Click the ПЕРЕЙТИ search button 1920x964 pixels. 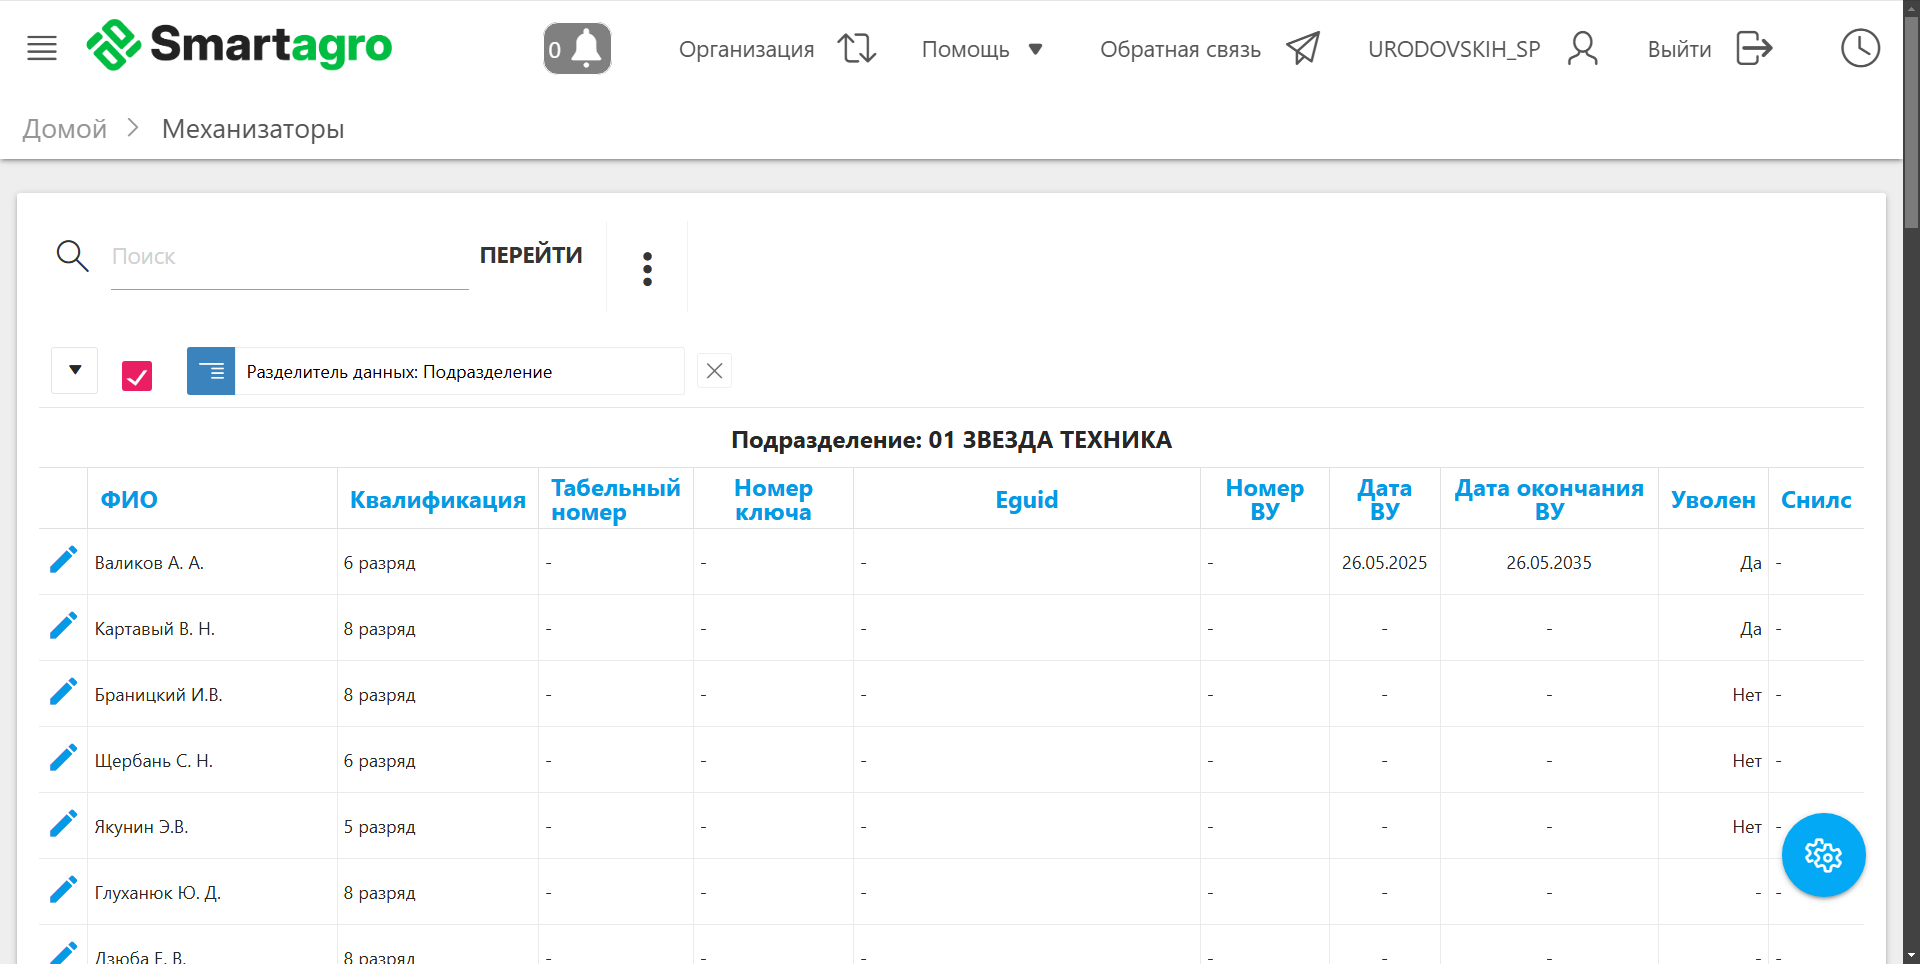531,256
